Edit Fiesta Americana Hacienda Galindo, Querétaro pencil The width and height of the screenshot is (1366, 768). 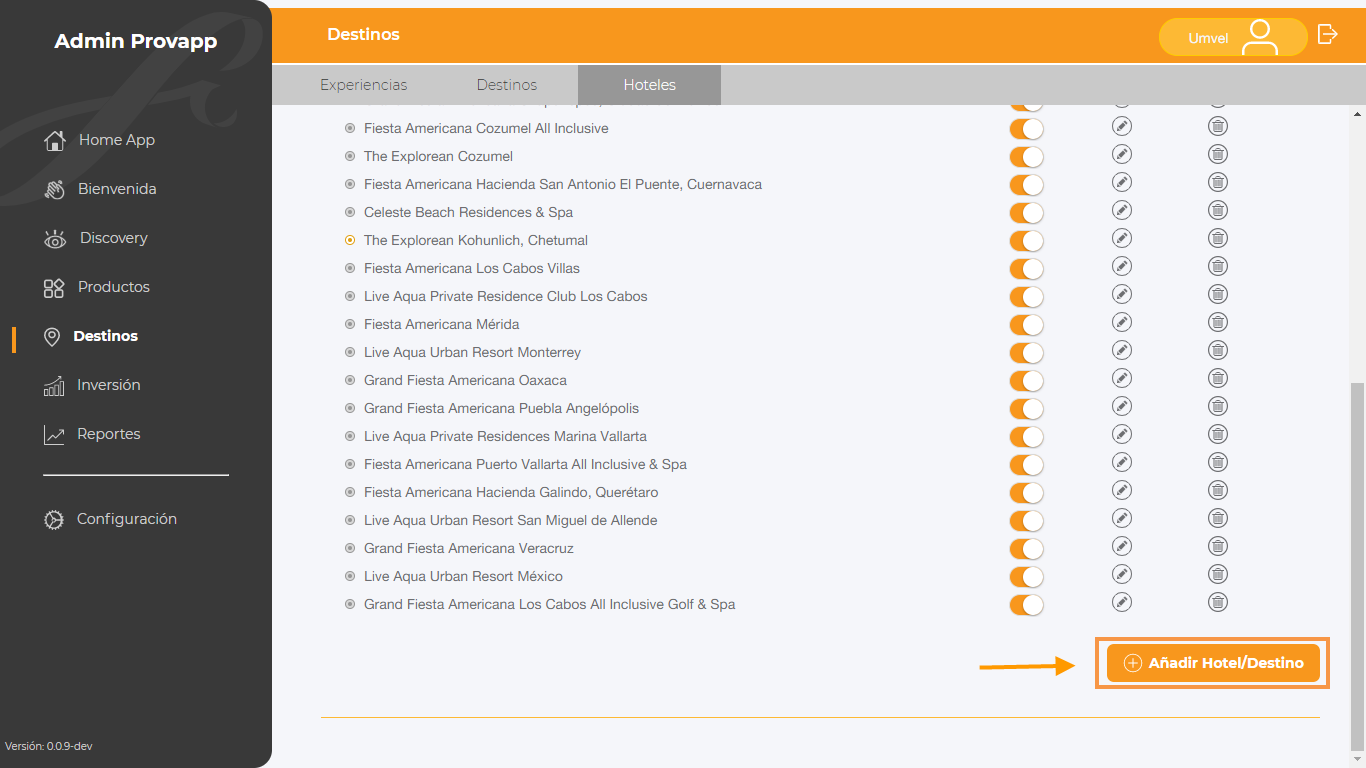(x=1122, y=490)
